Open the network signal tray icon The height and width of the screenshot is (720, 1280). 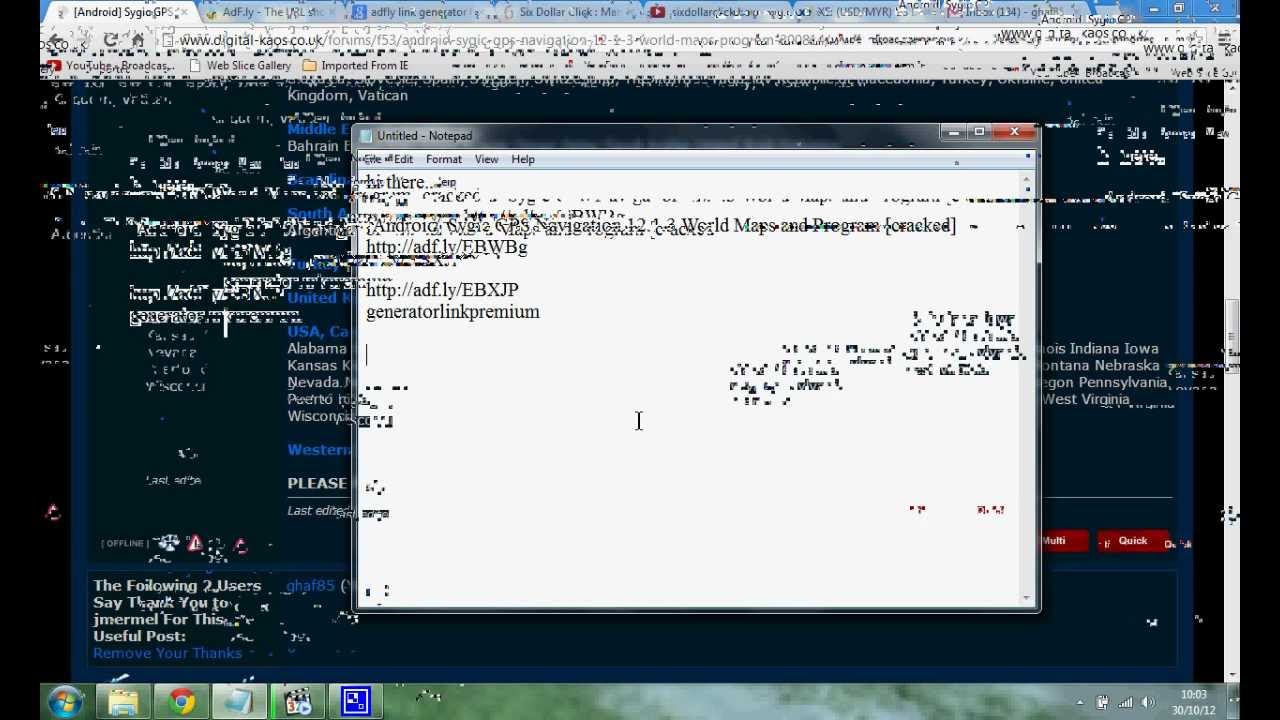1125,703
